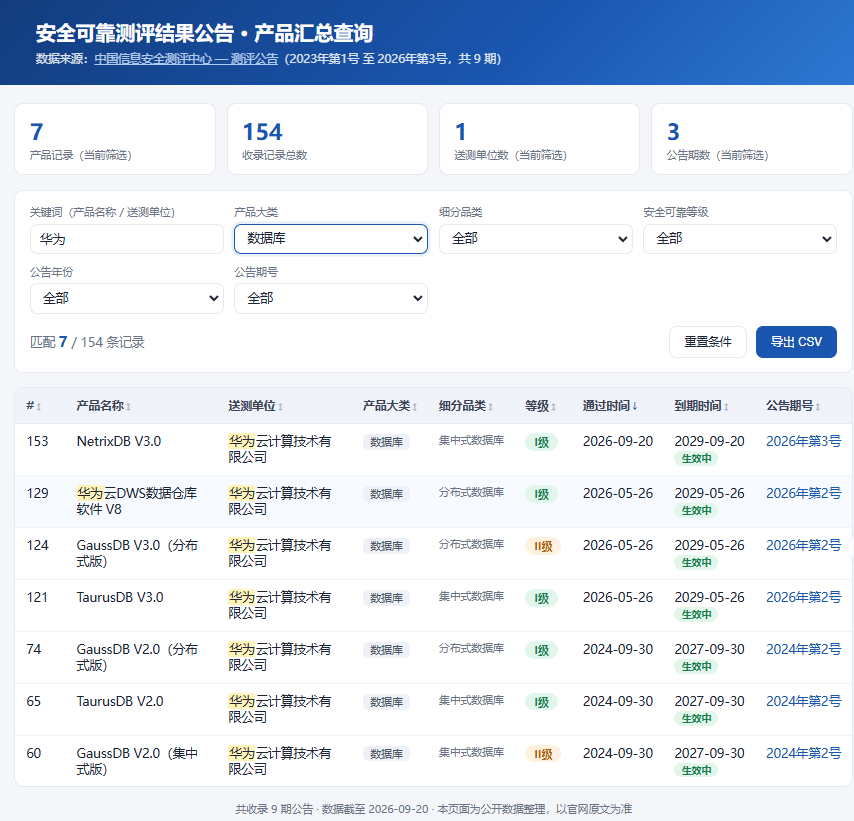Click the keyword input containing 华为
The image size is (854, 821).
[126, 239]
